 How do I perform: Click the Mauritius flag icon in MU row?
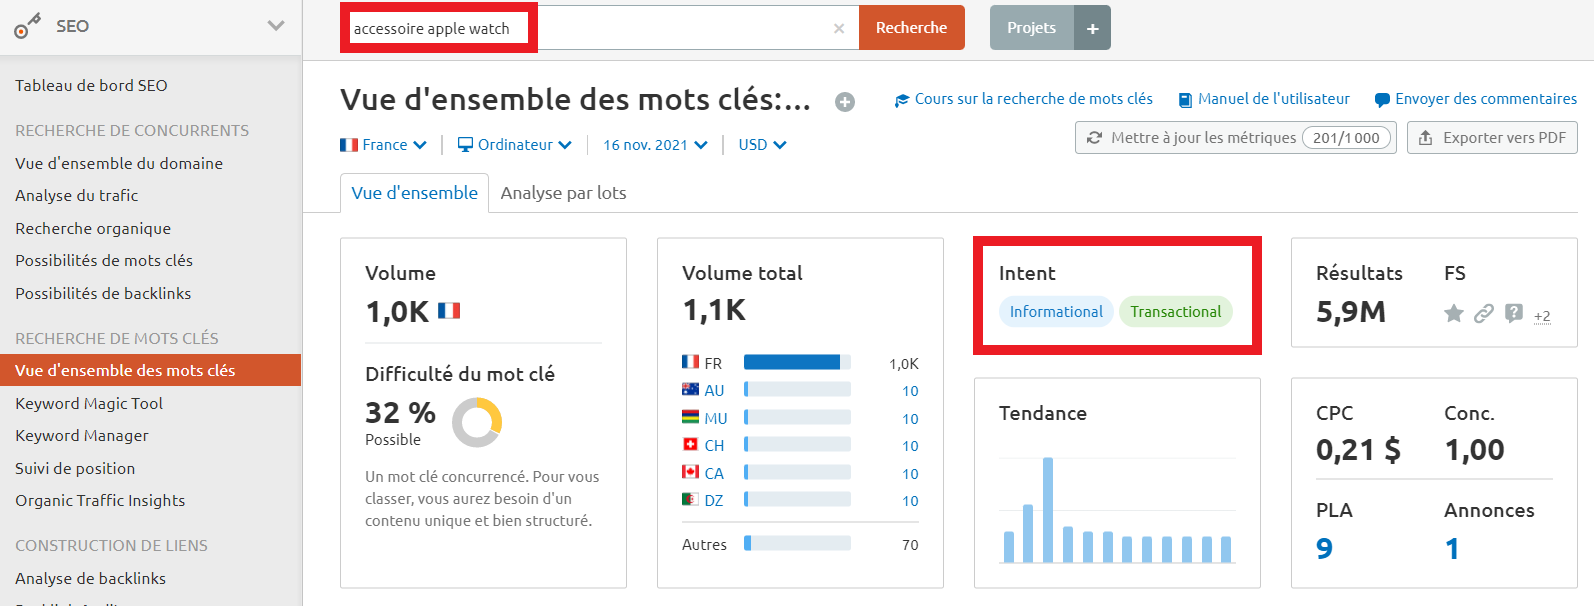point(690,417)
